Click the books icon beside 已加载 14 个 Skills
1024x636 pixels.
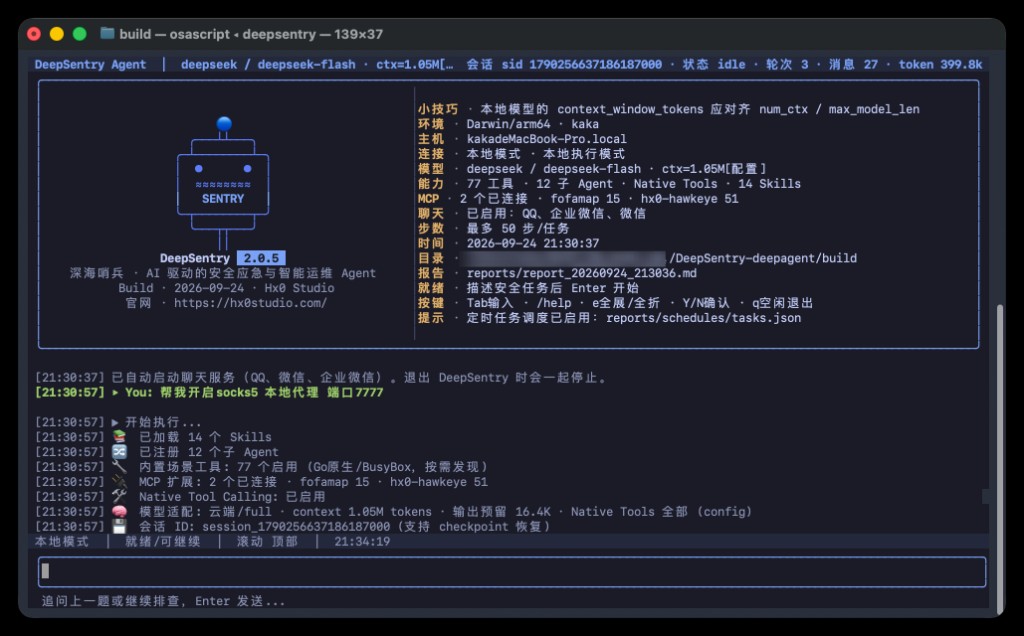(119, 437)
